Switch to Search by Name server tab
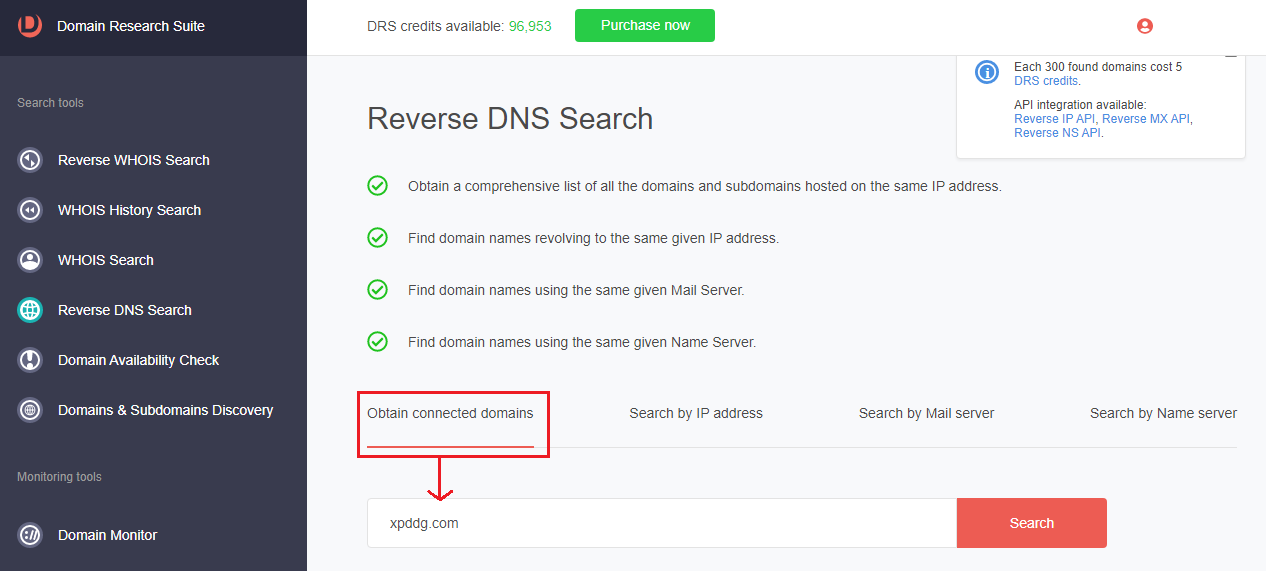 point(1163,413)
